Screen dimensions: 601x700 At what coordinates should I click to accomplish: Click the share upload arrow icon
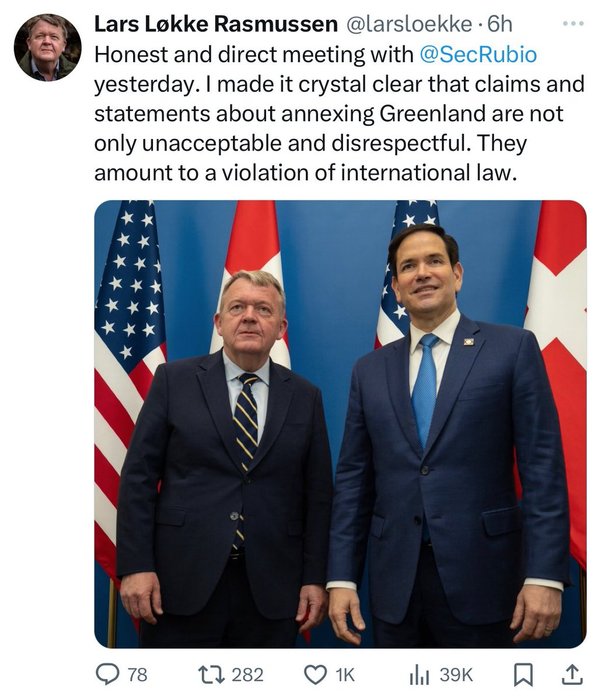tap(573, 675)
